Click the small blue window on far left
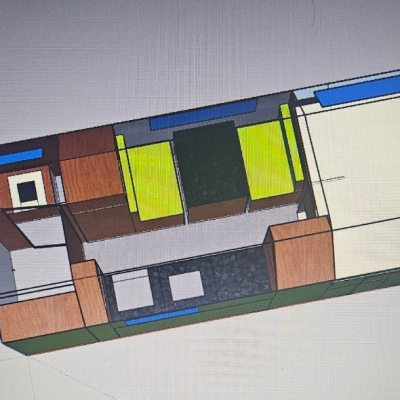 pyautogui.click(x=21, y=157)
